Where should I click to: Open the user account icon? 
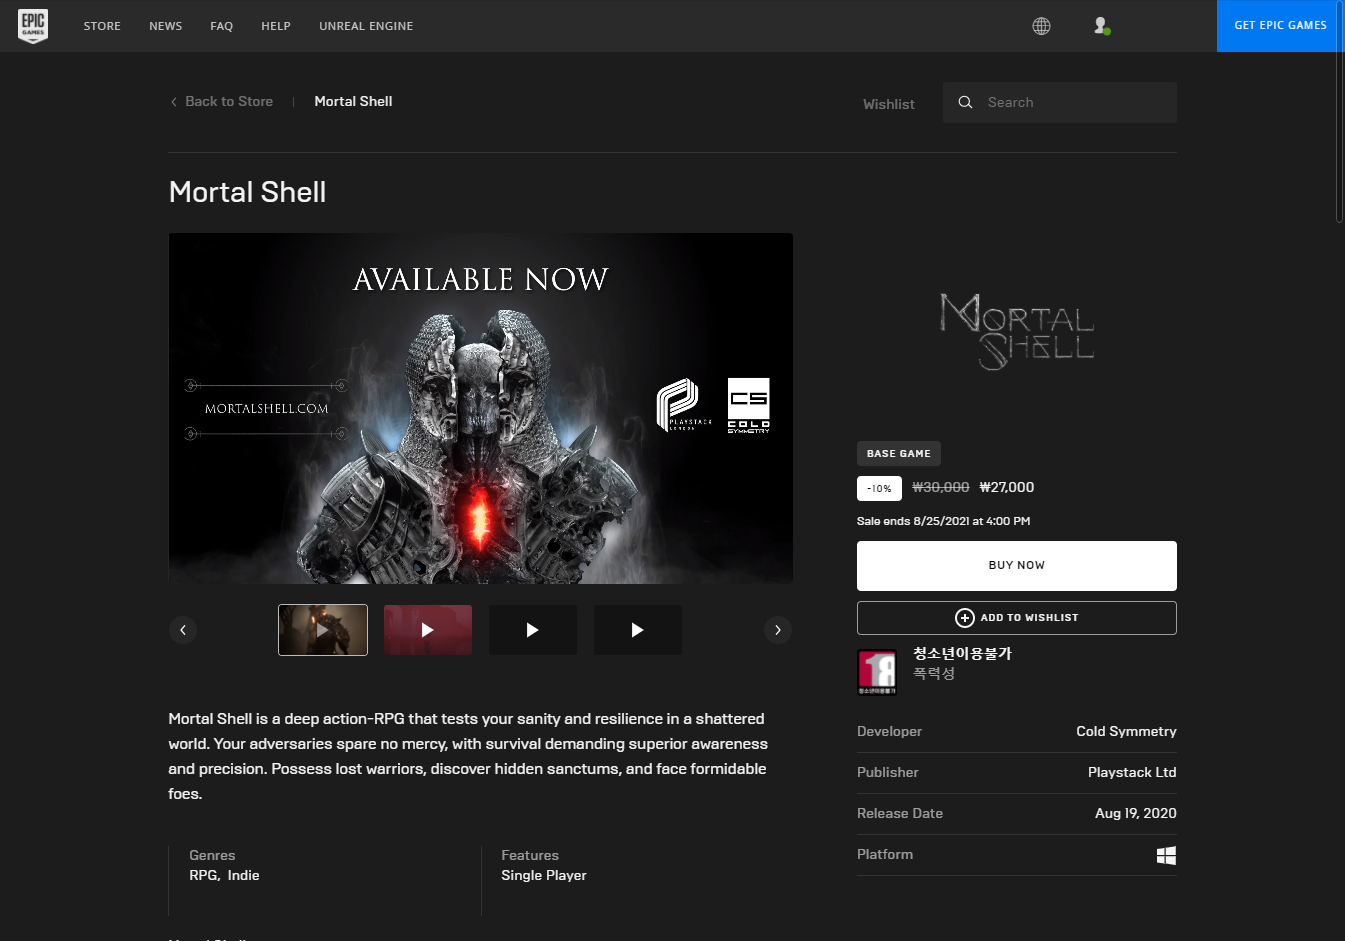[x=1101, y=26]
